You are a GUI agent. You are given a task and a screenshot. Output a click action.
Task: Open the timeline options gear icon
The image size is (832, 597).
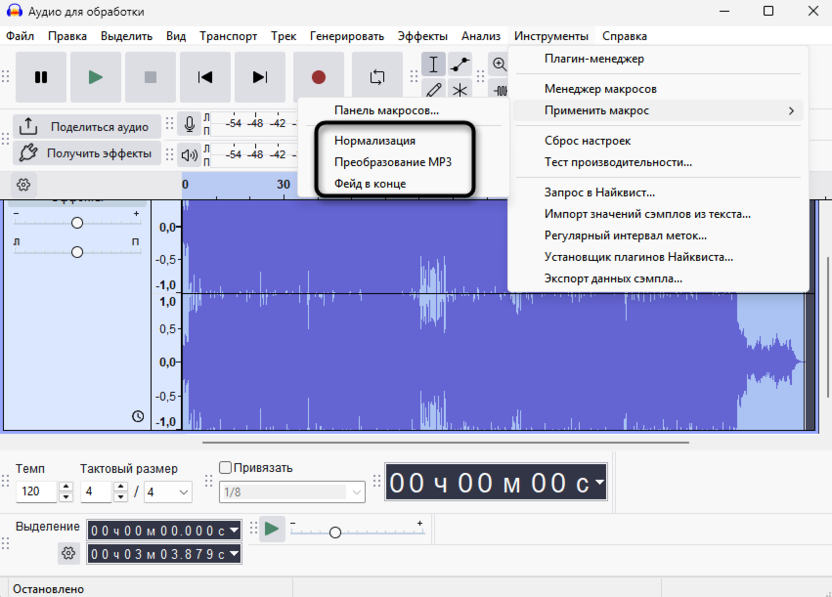[22, 184]
